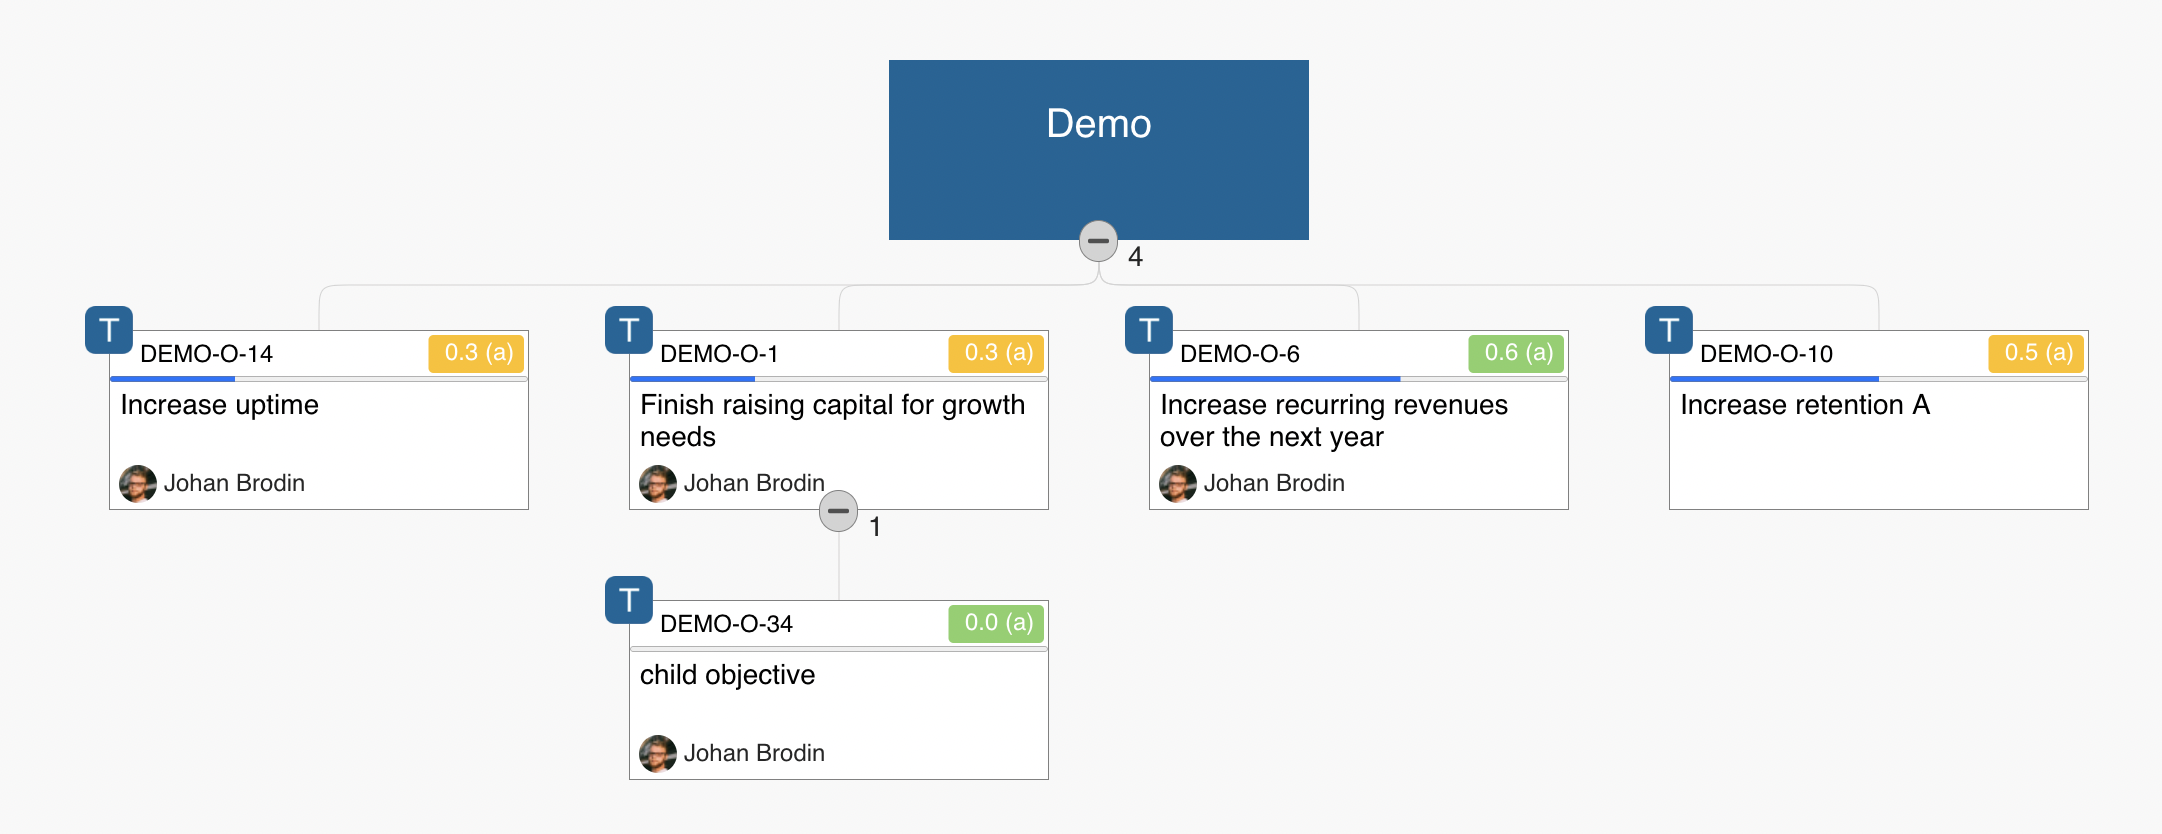
Task: Click Johan Brodin avatar on Increase uptime card
Action: click(x=138, y=483)
